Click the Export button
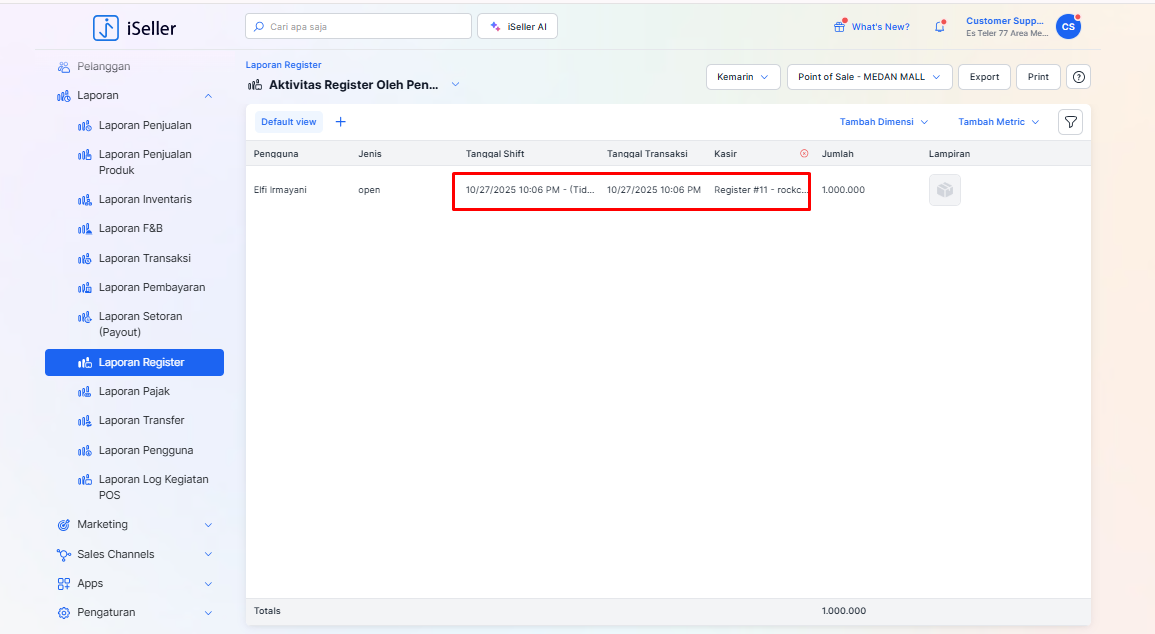This screenshot has height=634, width=1155. pos(984,77)
